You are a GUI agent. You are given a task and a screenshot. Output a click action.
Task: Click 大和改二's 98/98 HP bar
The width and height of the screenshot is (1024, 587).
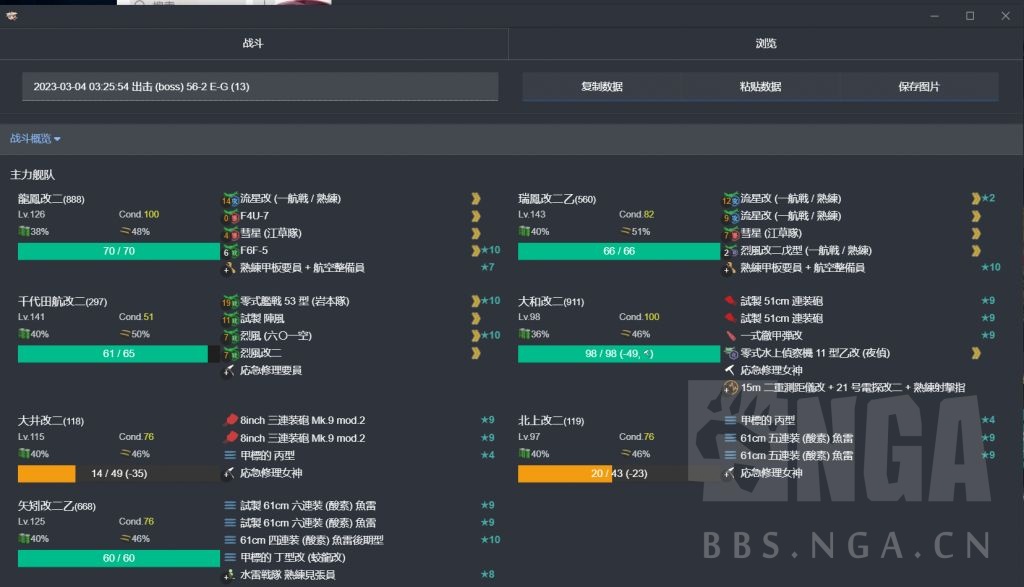(617, 353)
